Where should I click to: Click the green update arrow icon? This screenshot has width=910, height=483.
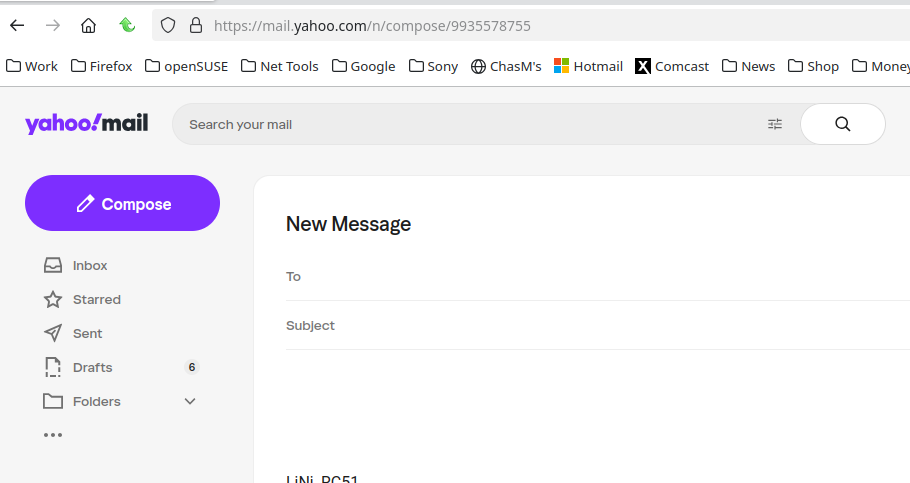click(127, 25)
